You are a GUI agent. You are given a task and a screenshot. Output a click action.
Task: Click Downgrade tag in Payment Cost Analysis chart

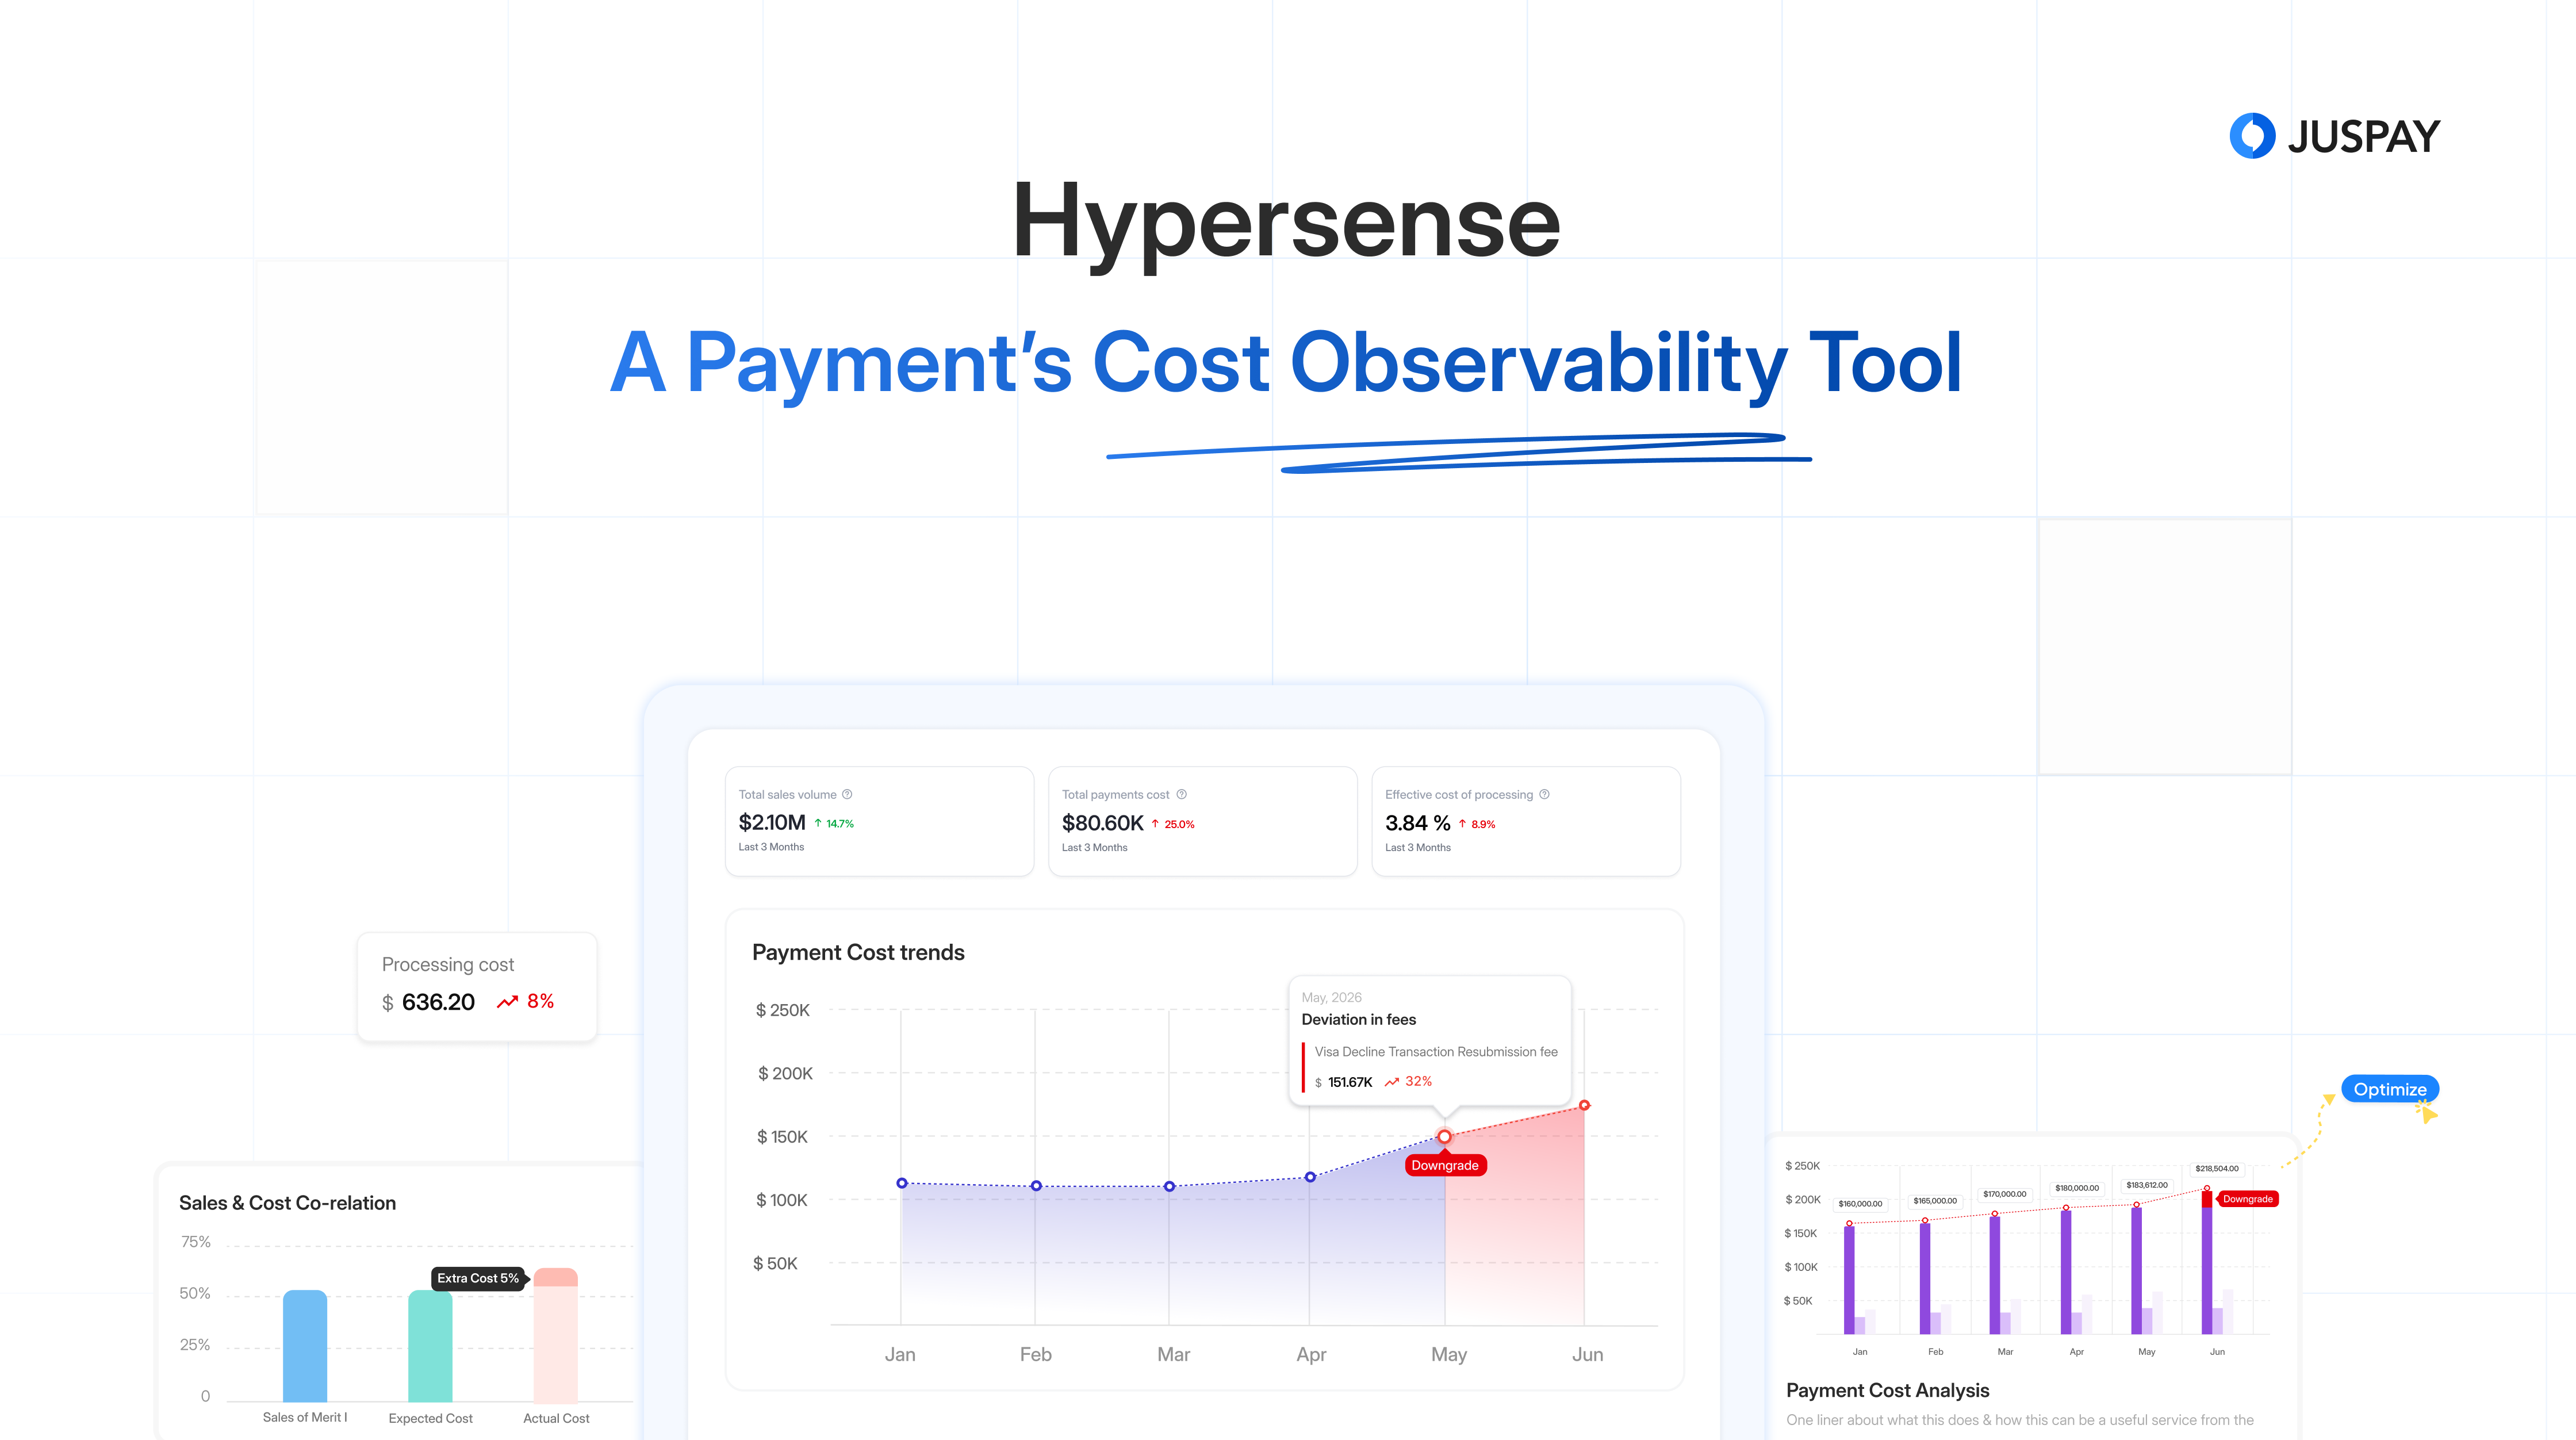[2247, 1199]
